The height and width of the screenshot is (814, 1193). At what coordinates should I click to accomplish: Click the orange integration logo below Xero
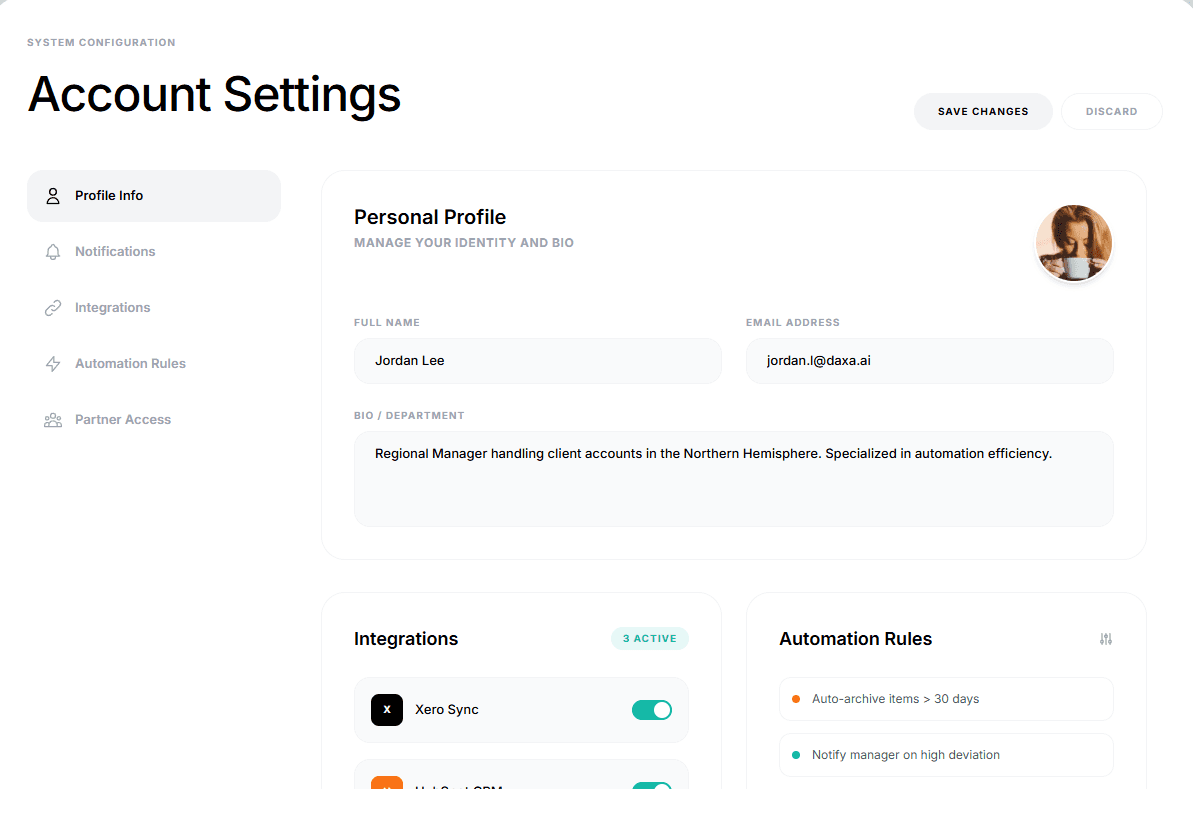387,783
